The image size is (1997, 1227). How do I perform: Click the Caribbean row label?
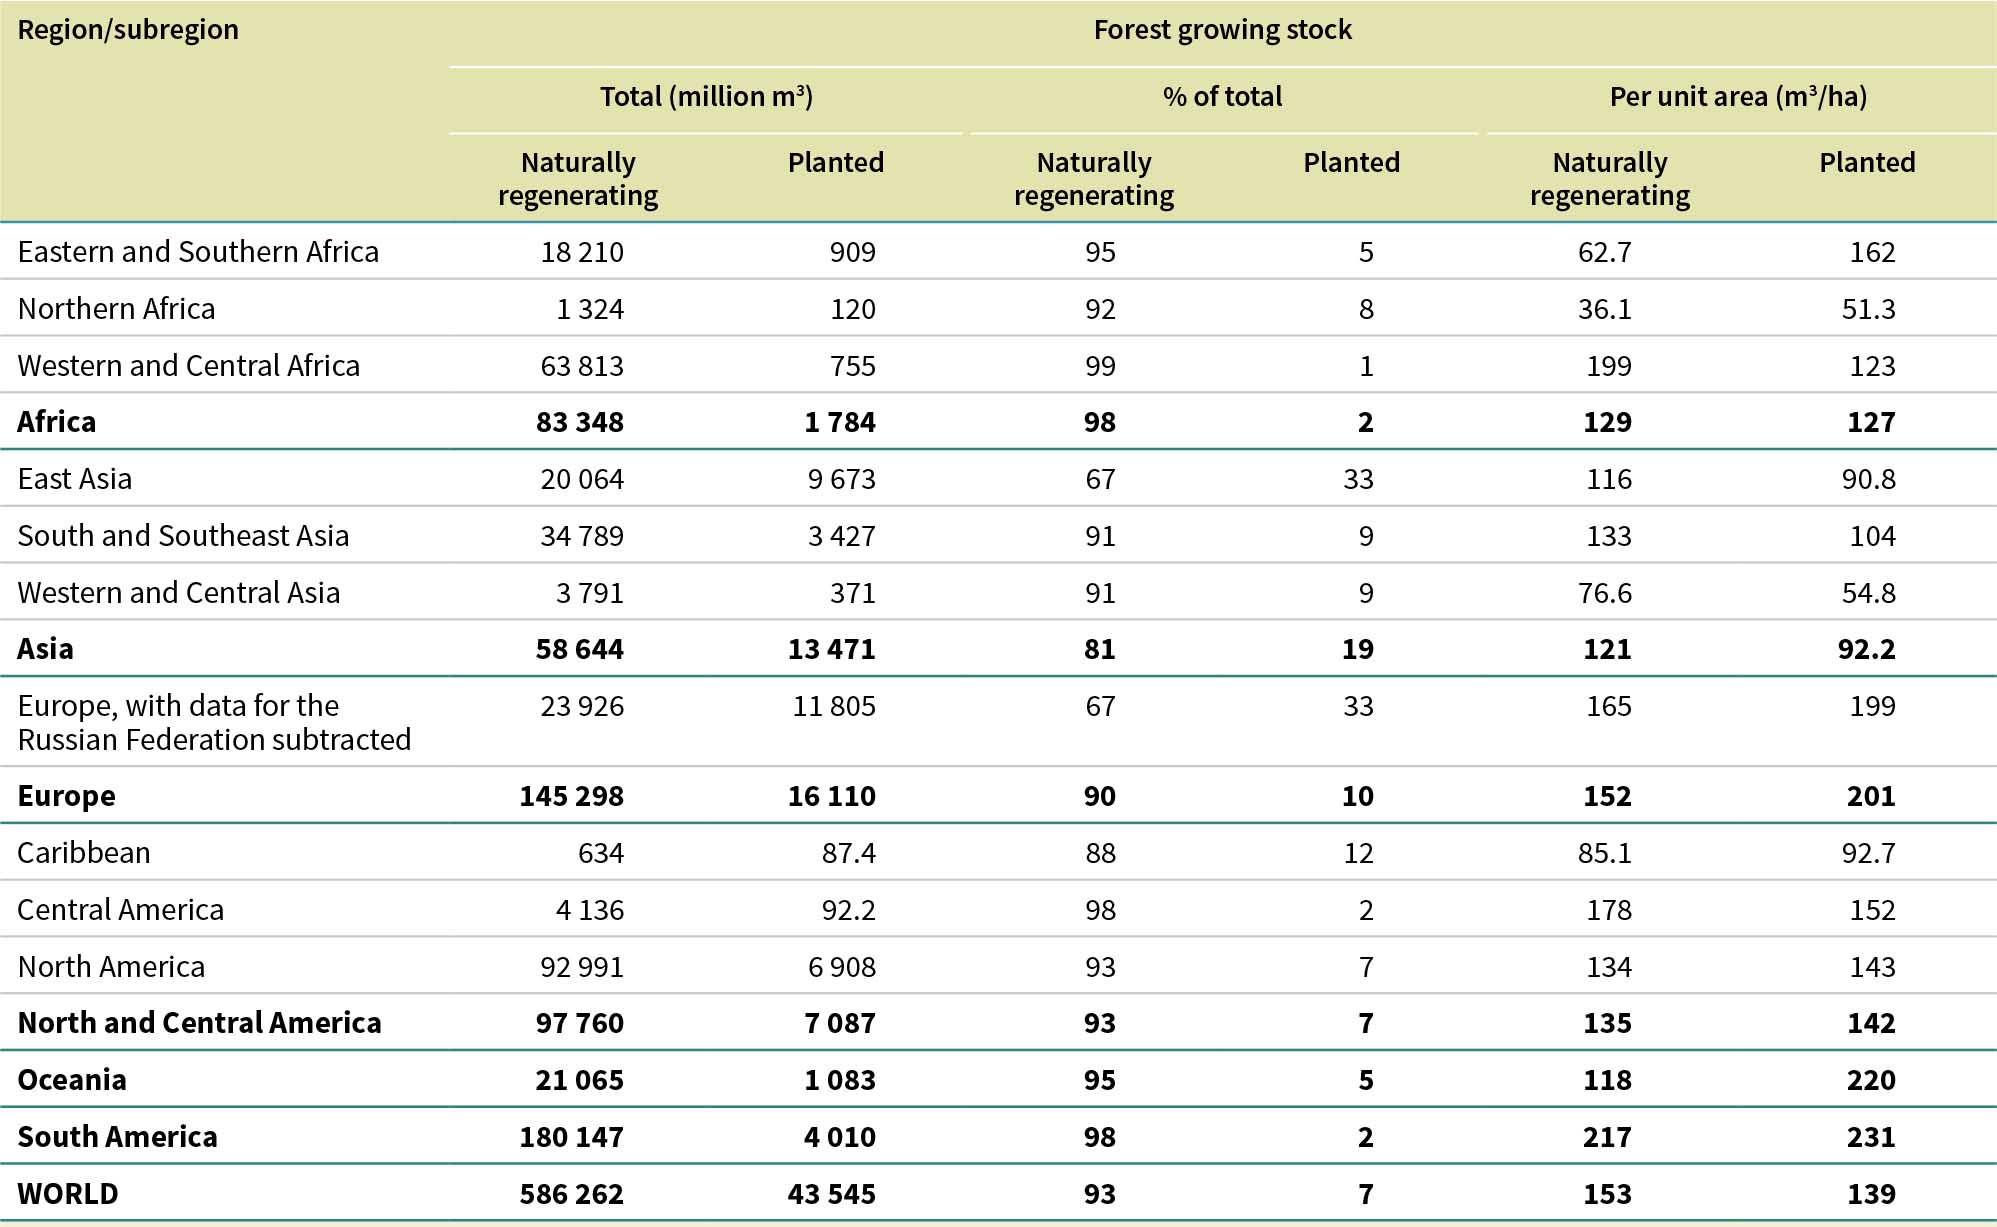pos(84,853)
